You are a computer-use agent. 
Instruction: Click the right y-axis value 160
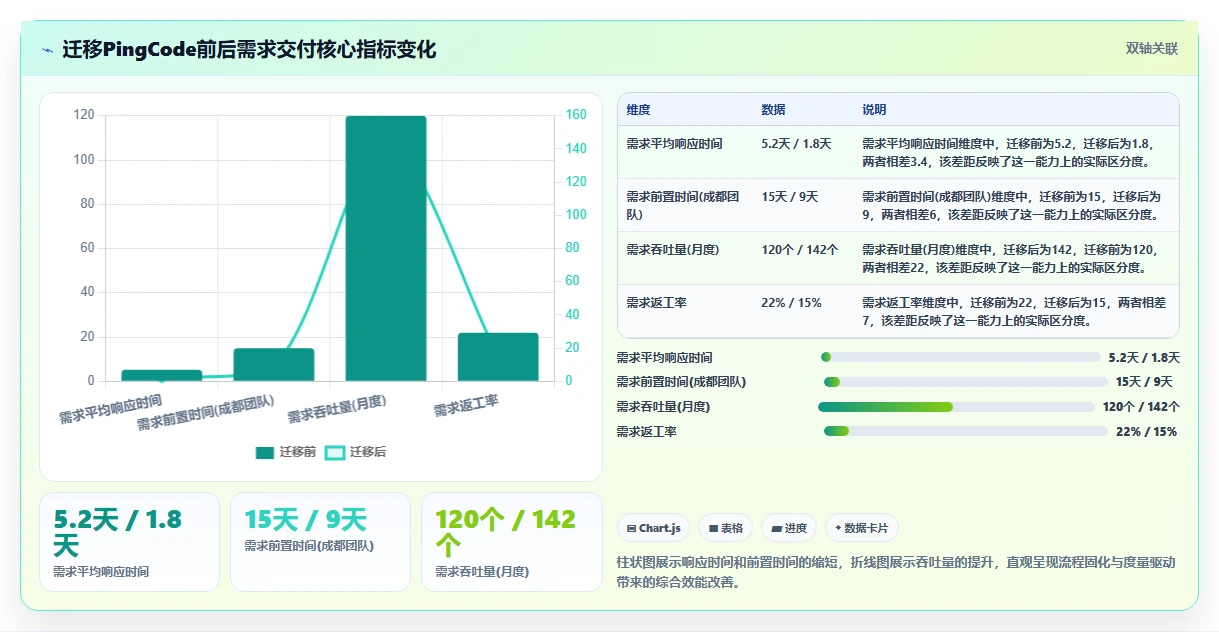tap(576, 115)
